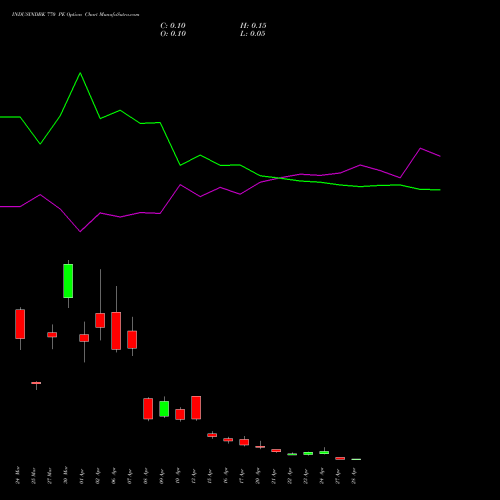
Task: Click the "20 Apr" date axis label
Action: [x=258, y=476]
